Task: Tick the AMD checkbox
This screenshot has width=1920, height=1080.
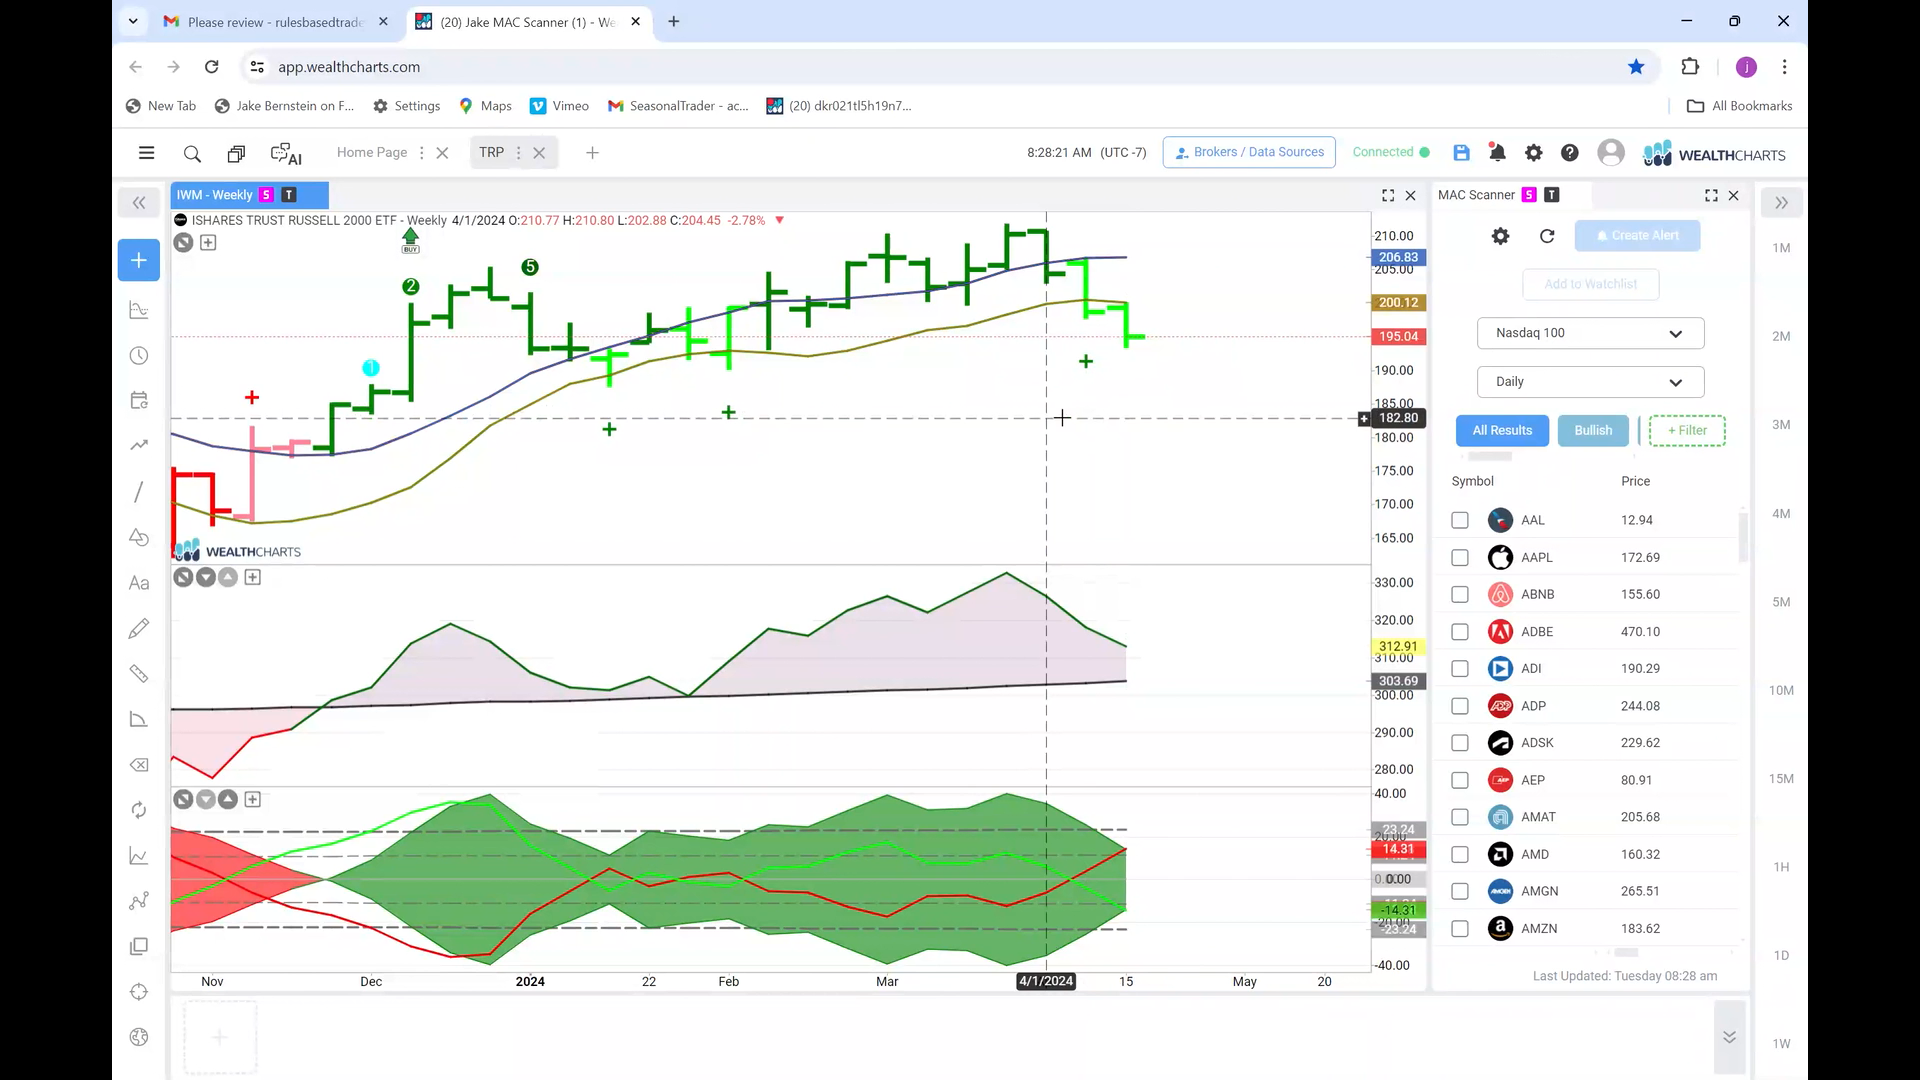Action: [1460, 854]
